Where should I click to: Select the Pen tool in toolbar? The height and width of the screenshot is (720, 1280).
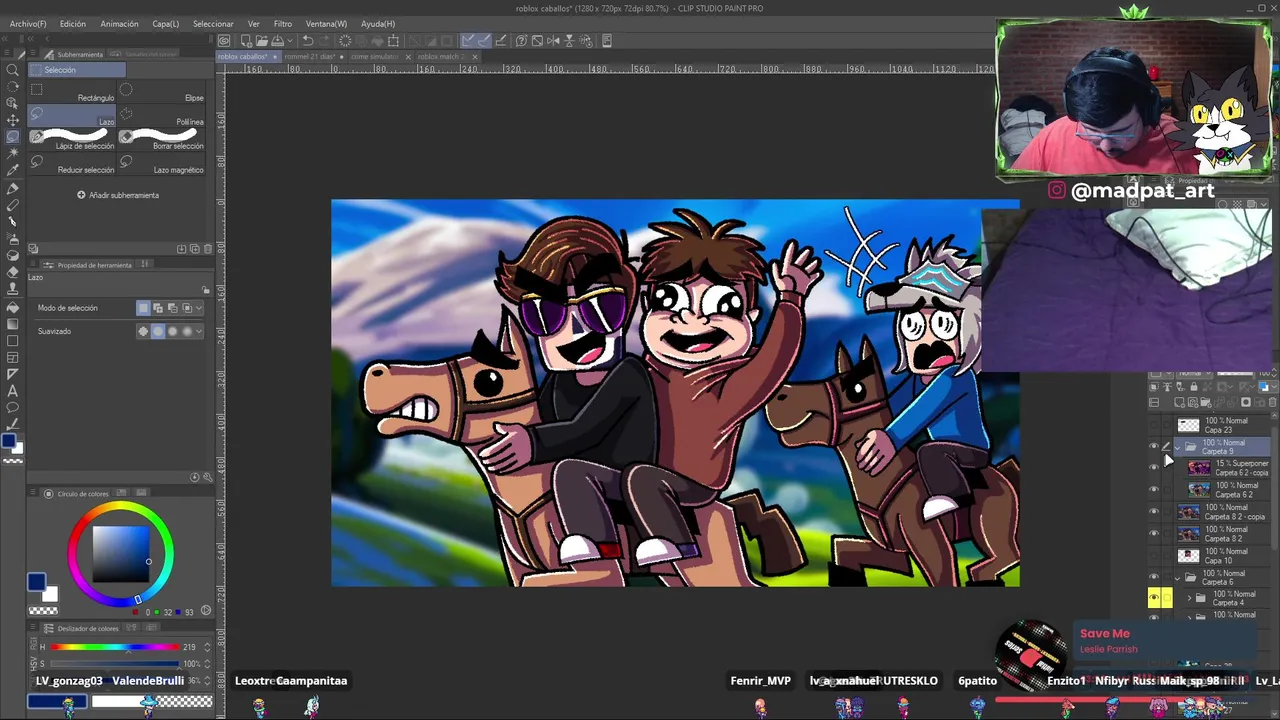tap(13, 188)
